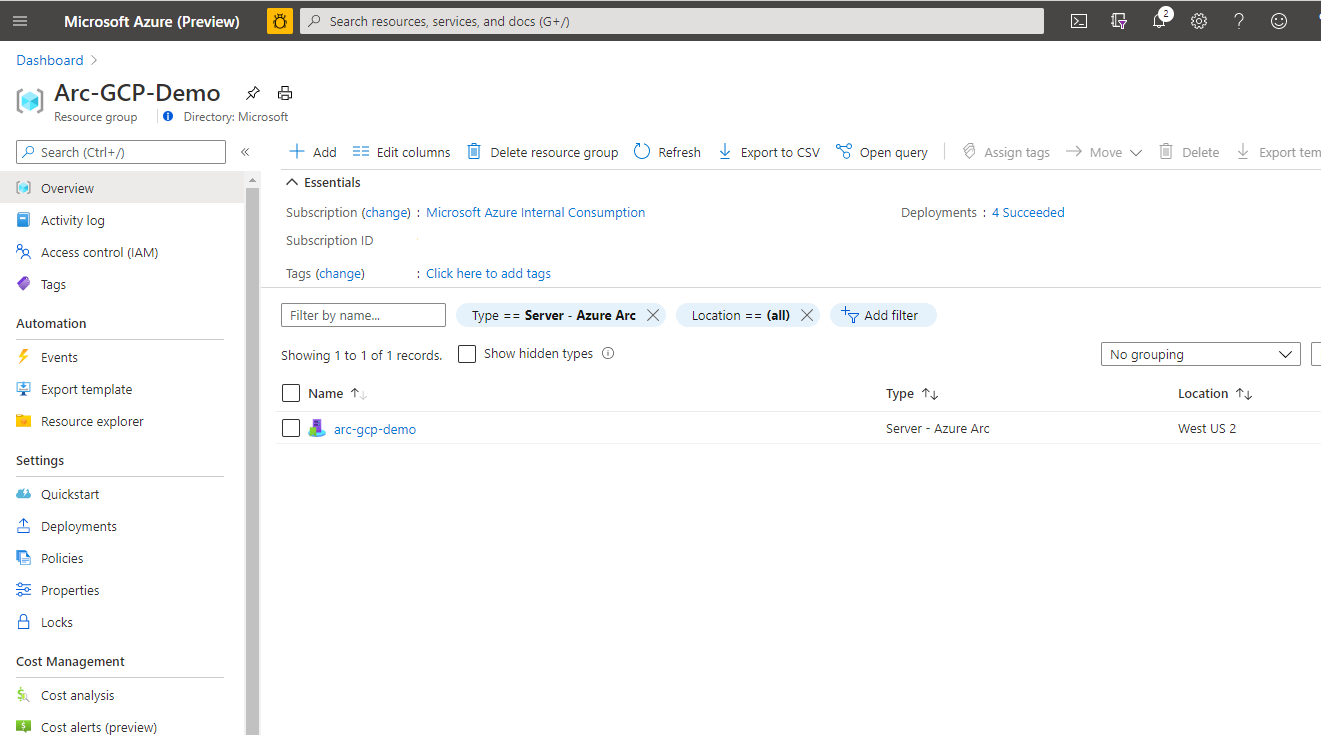
Task: Click the Add filter button
Action: [883, 315]
